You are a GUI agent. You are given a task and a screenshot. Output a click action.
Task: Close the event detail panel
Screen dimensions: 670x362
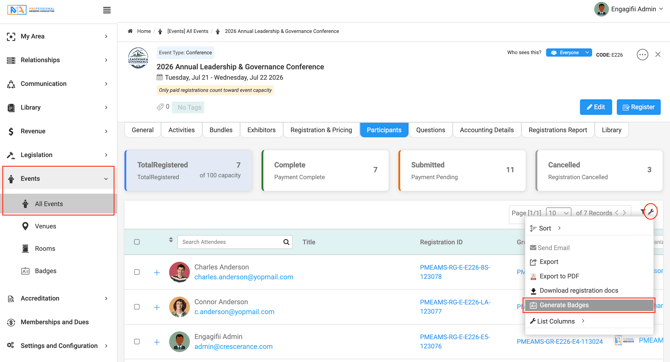tap(658, 54)
